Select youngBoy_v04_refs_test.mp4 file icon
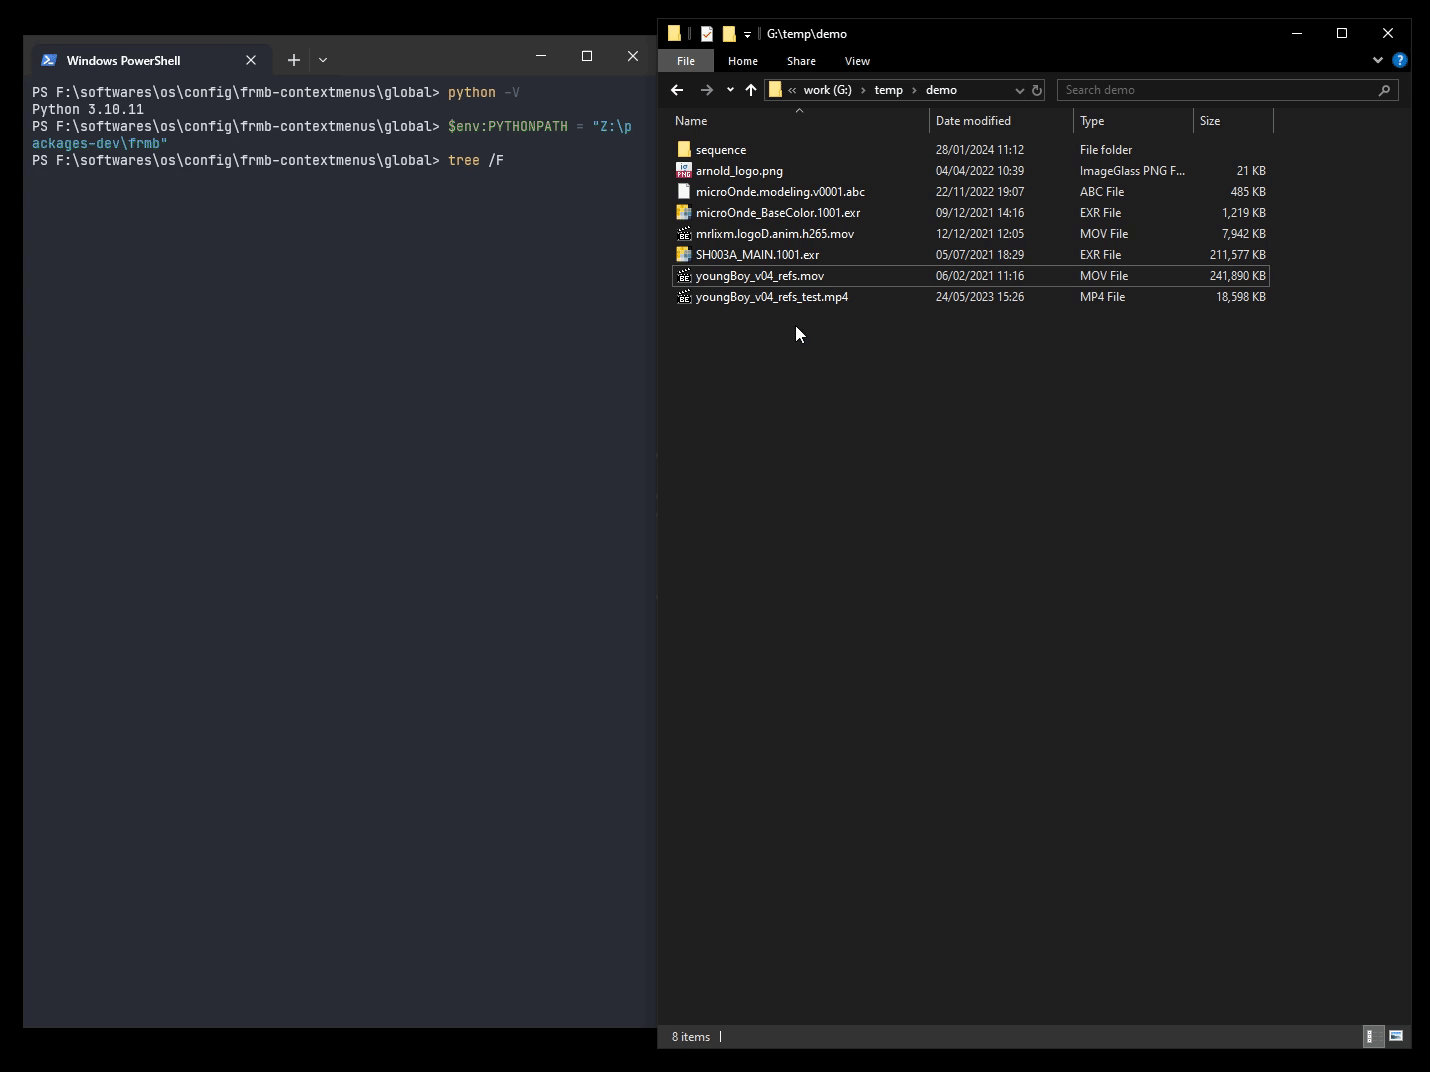 click(684, 297)
